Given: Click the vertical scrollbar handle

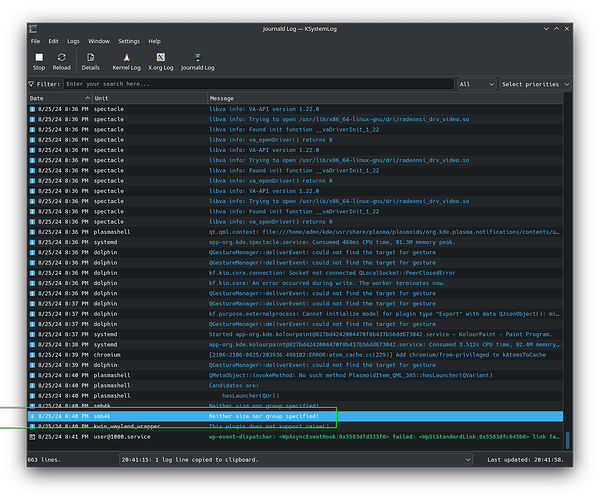Looking at the screenshot, I should click(x=567, y=440).
